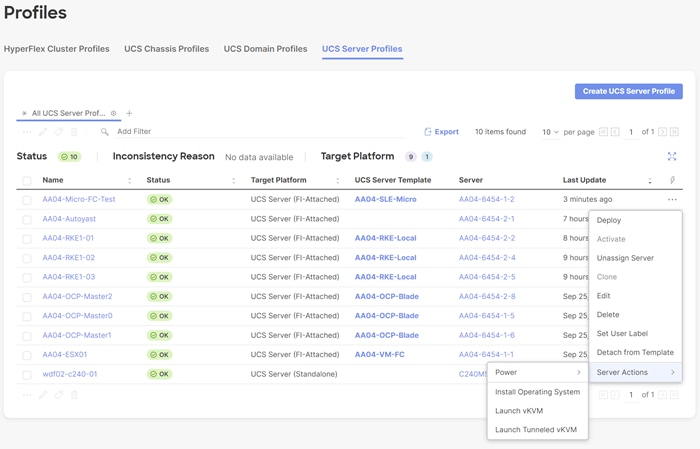The width and height of the screenshot is (700, 449).
Task: Switch to HyperFlex Cluster Profiles tab
Action: point(57,49)
